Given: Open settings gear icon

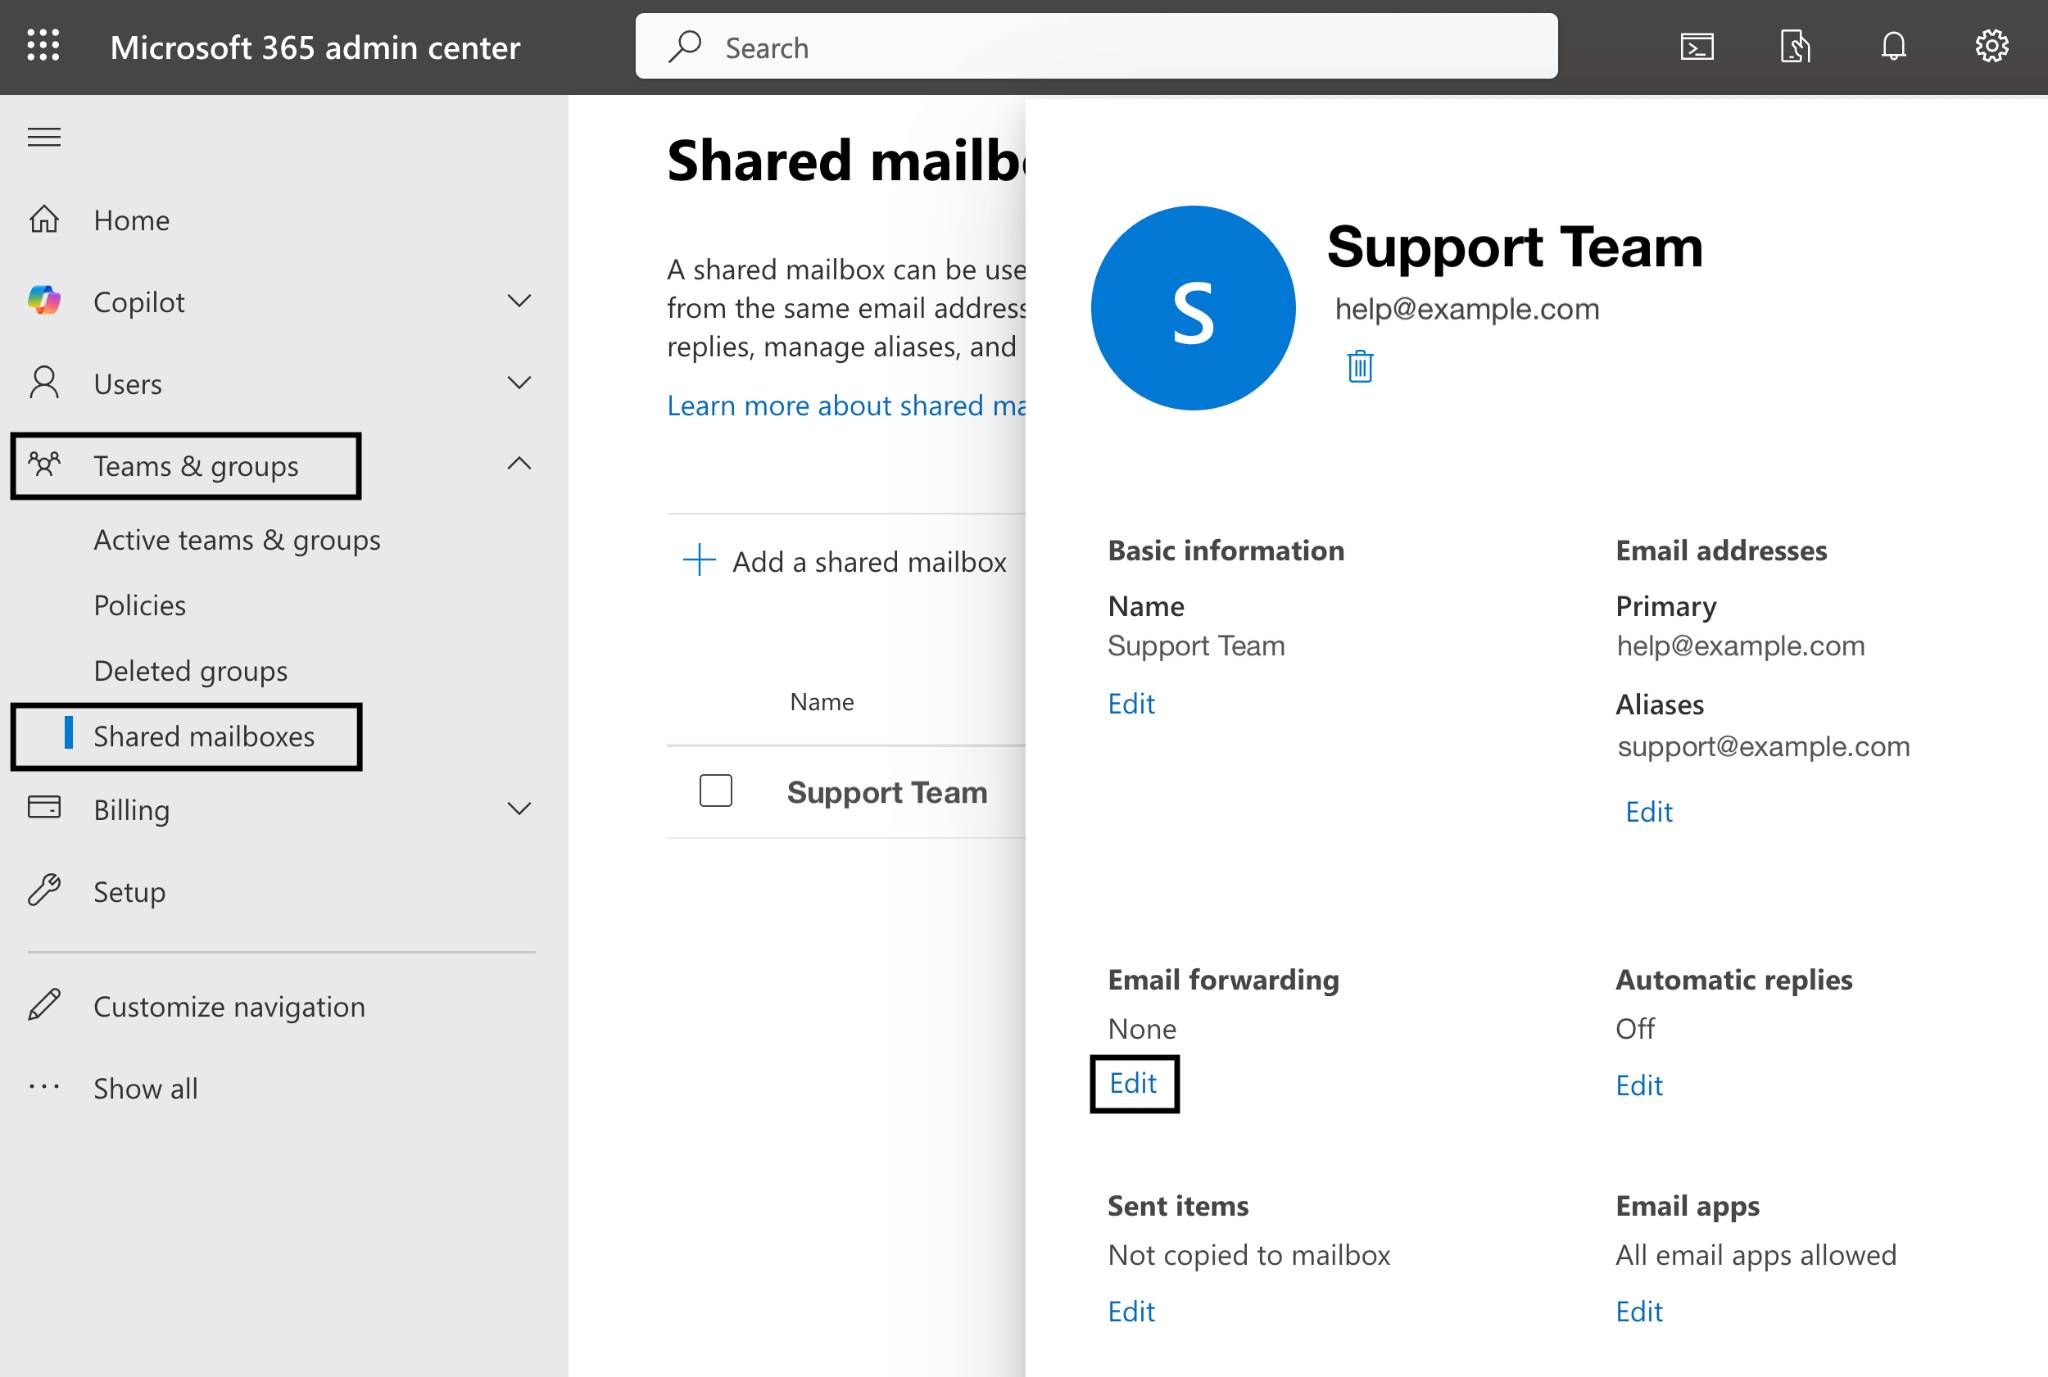Looking at the screenshot, I should click(1991, 46).
